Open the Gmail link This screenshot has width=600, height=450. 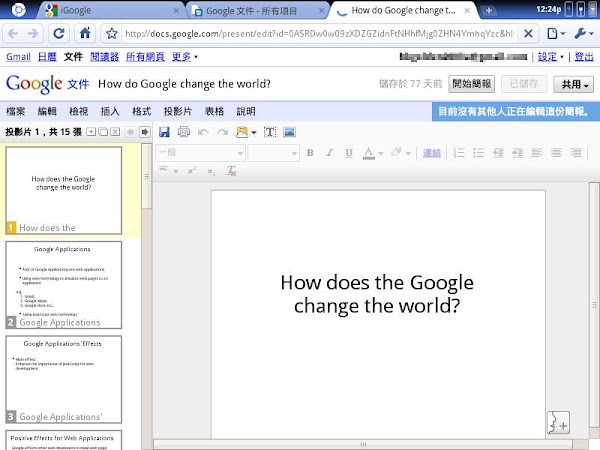click(x=18, y=57)
